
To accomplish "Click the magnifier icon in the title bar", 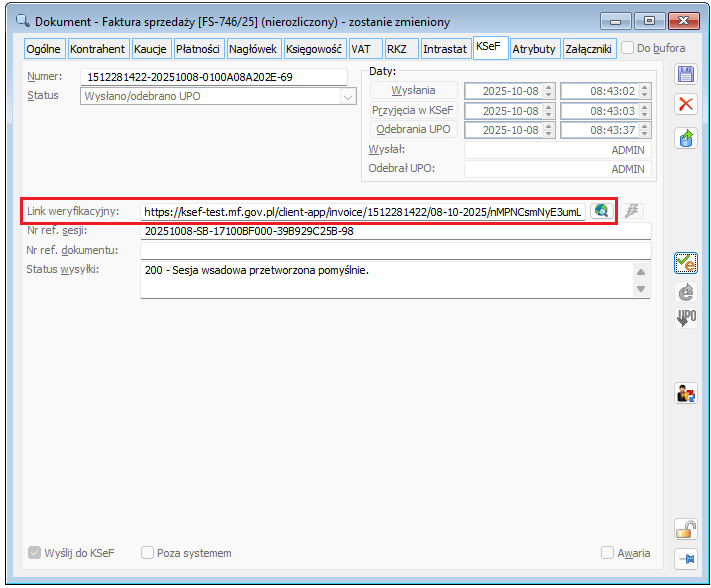I will click(x=22, y=21).
